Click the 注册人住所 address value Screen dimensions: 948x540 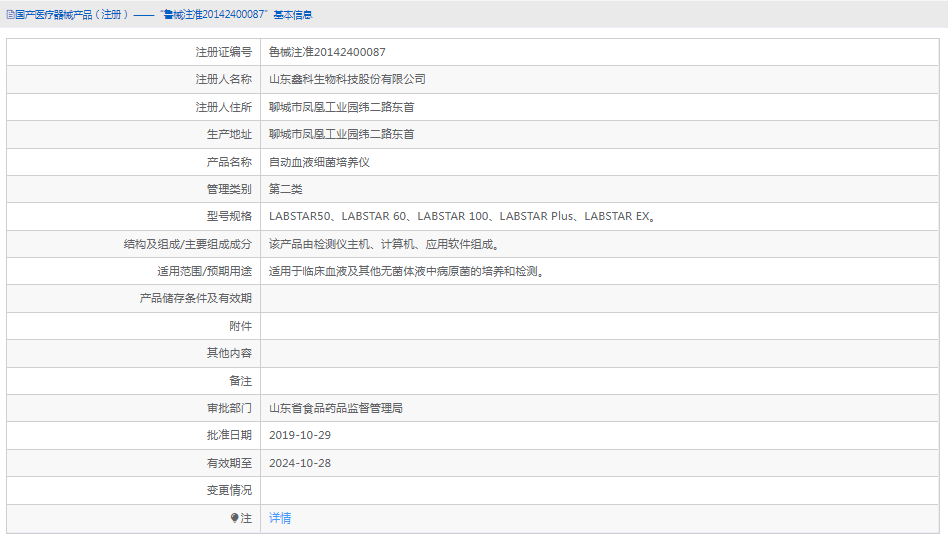(x=342, y=107)
